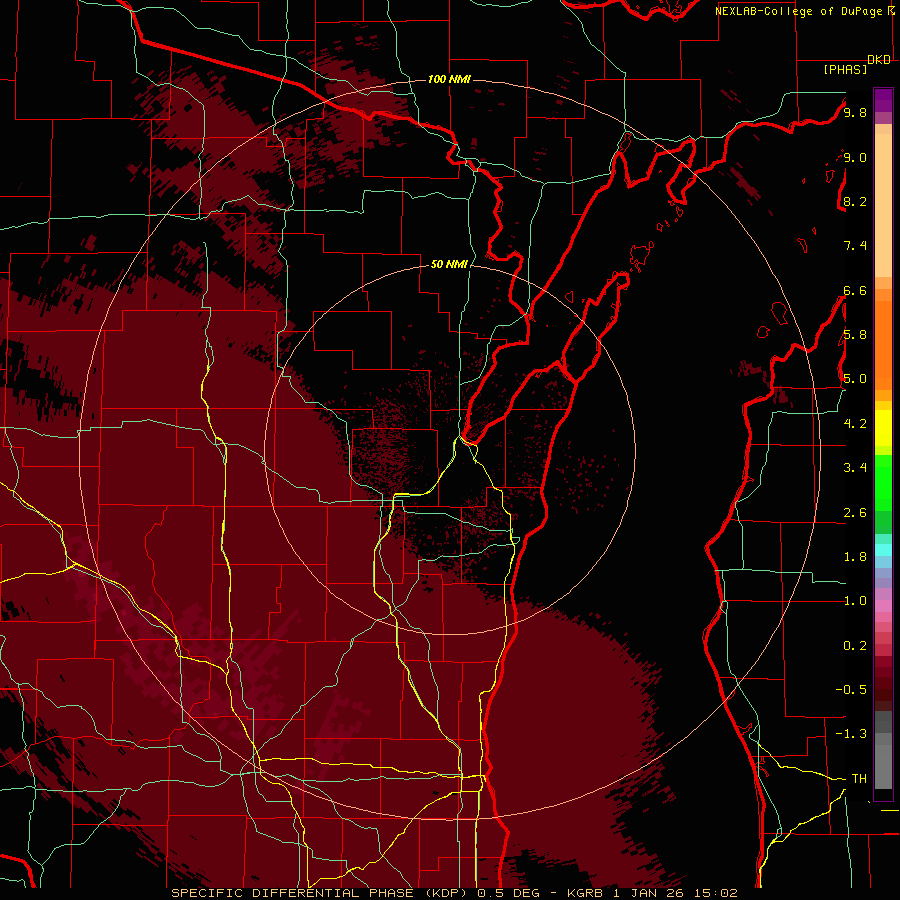Click the 4.2 legend value
Viewport: 900px width, 900px height.
click(x=855, y=424)
